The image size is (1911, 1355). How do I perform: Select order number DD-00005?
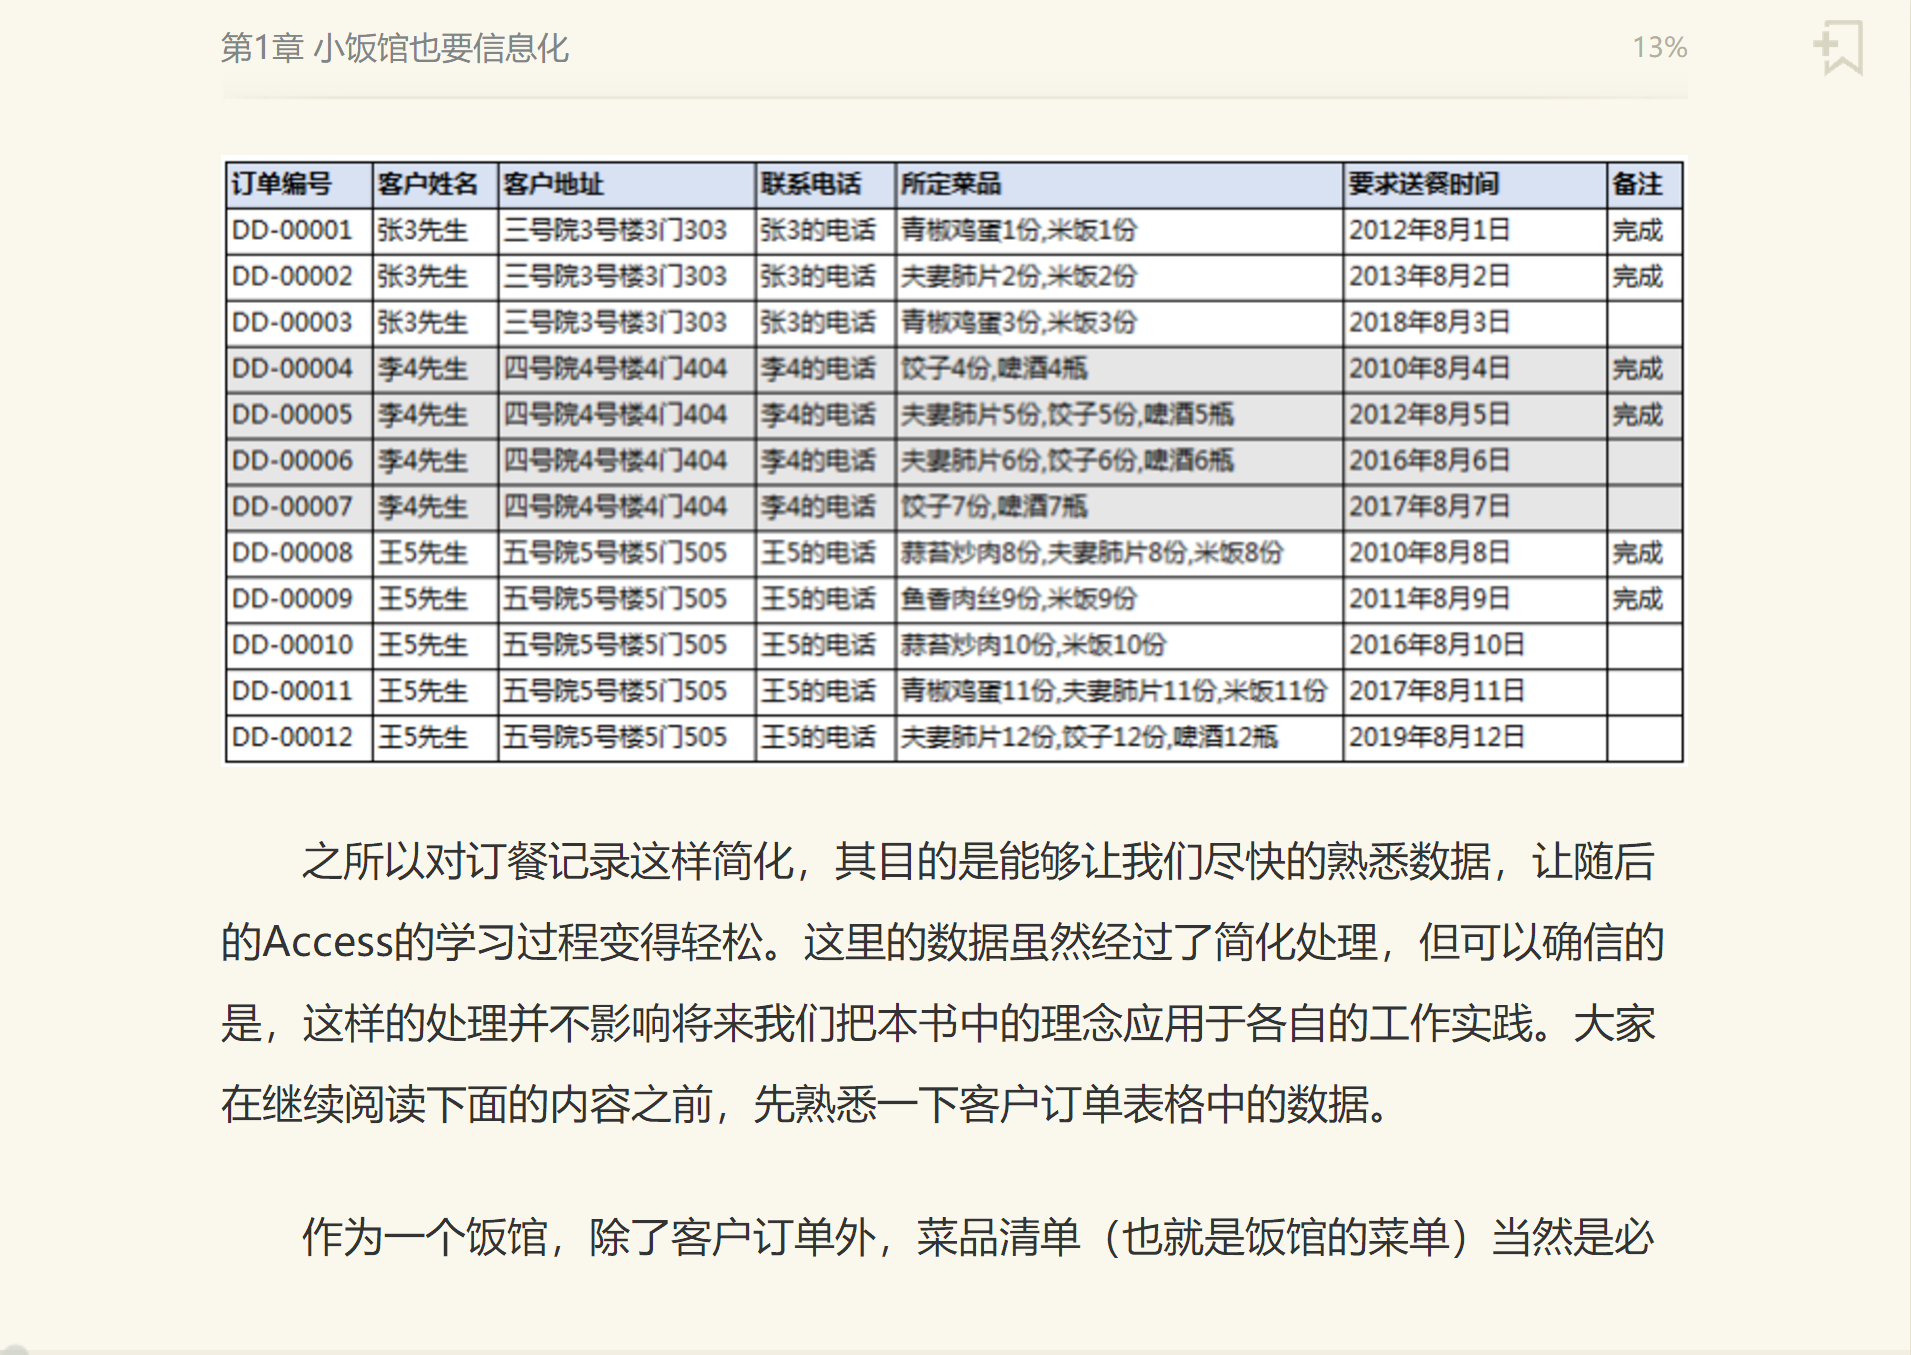pyautogui.click(x=292, y=414)
